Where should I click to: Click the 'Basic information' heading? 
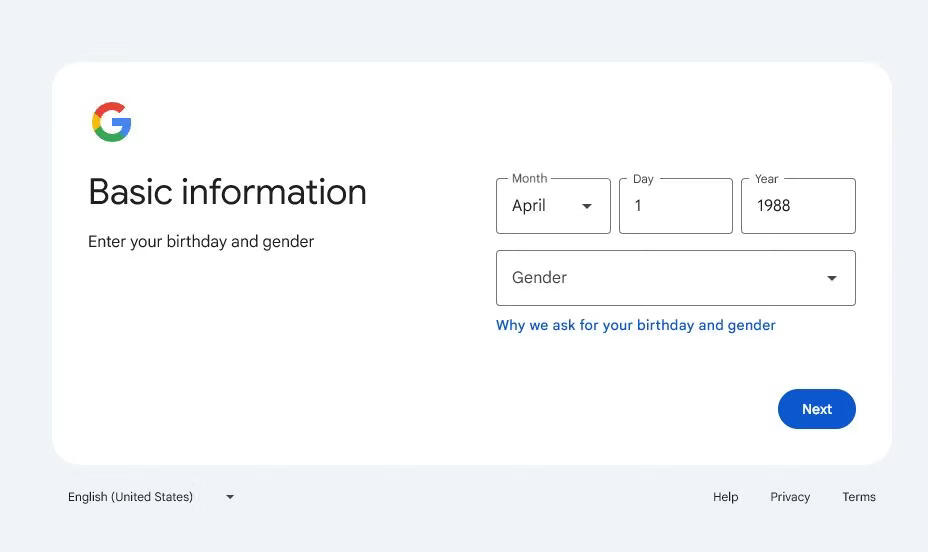coord(227,192)
